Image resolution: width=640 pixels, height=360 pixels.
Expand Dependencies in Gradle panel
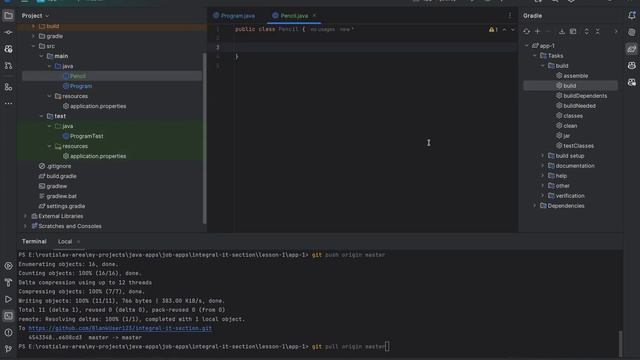535,206
